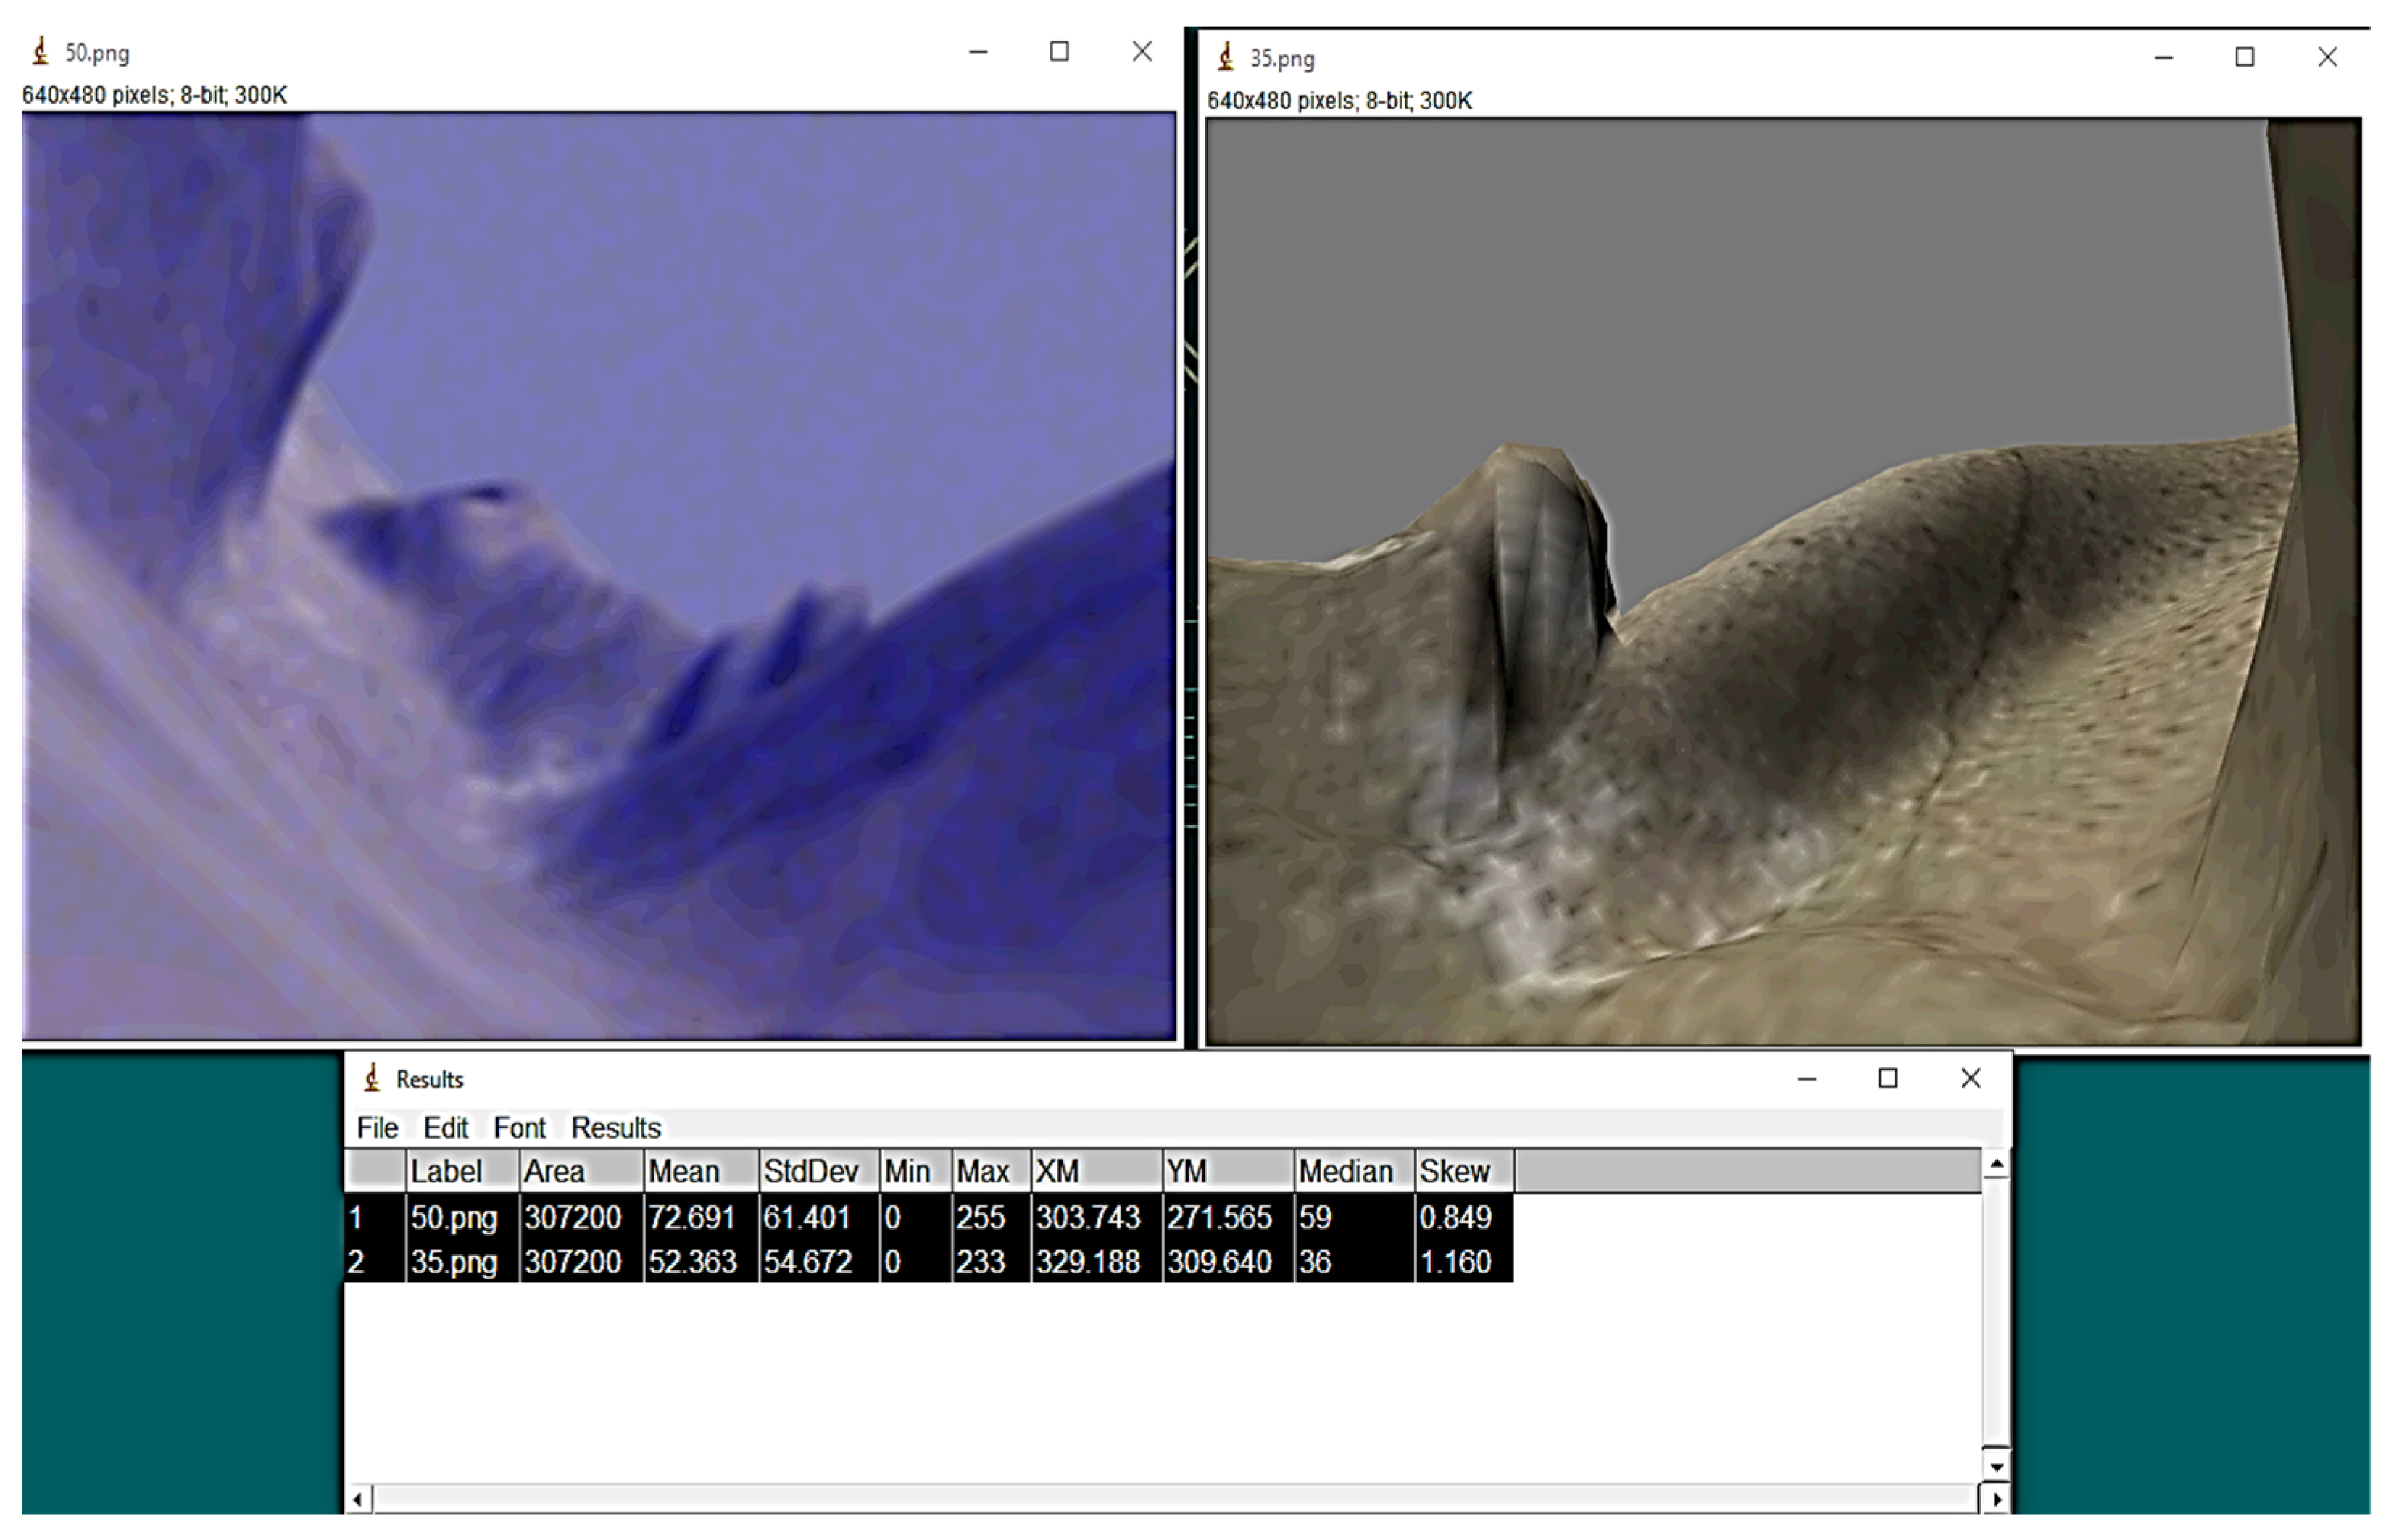Click the horizontal scrollbar left arrow in Results

358,1499
